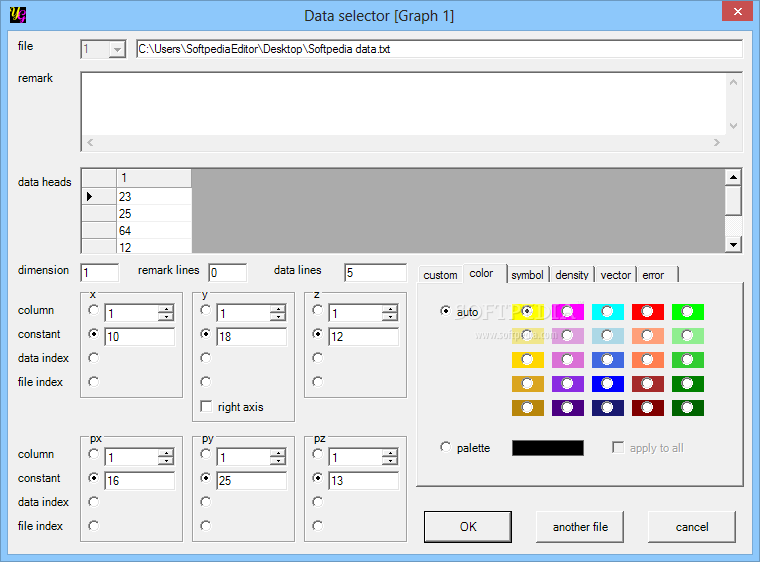Screen dimensions: 760x562
Task: Click the z column spinner arrows
Action: [x=390, y=313]
